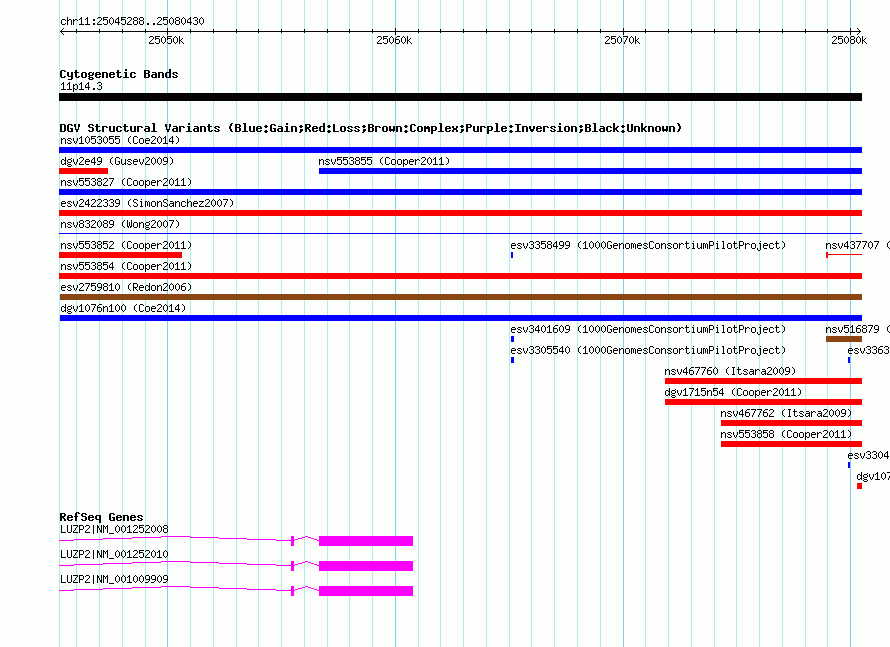
Task: Click the nsv553858 red loss bar
Action: point(791,444)
